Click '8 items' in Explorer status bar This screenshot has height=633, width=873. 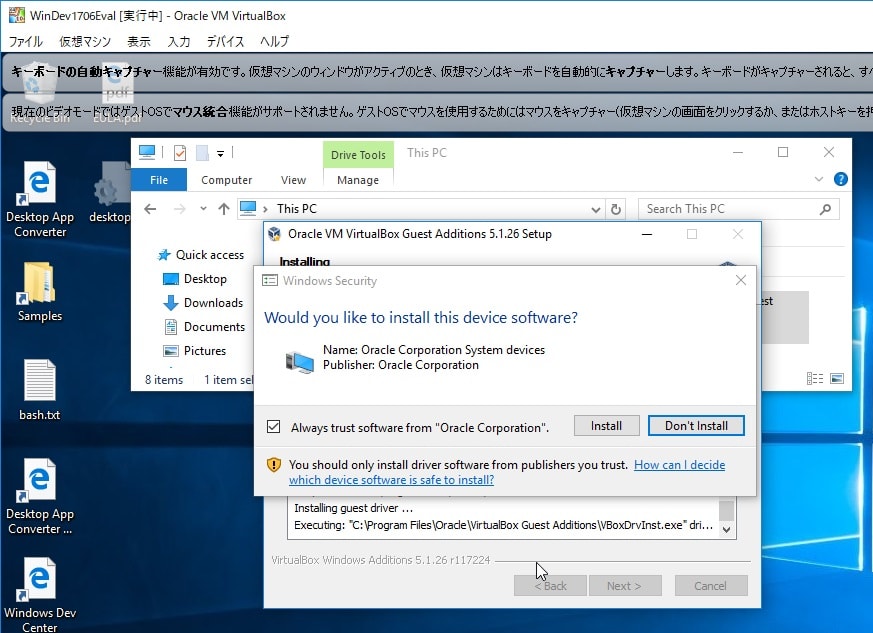coord(164,380)
